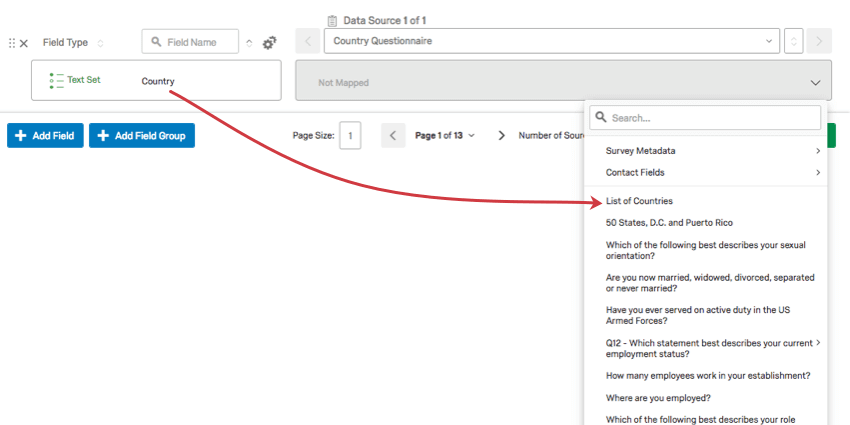Click the Data Source 1 of 1 label

[384, 21]
